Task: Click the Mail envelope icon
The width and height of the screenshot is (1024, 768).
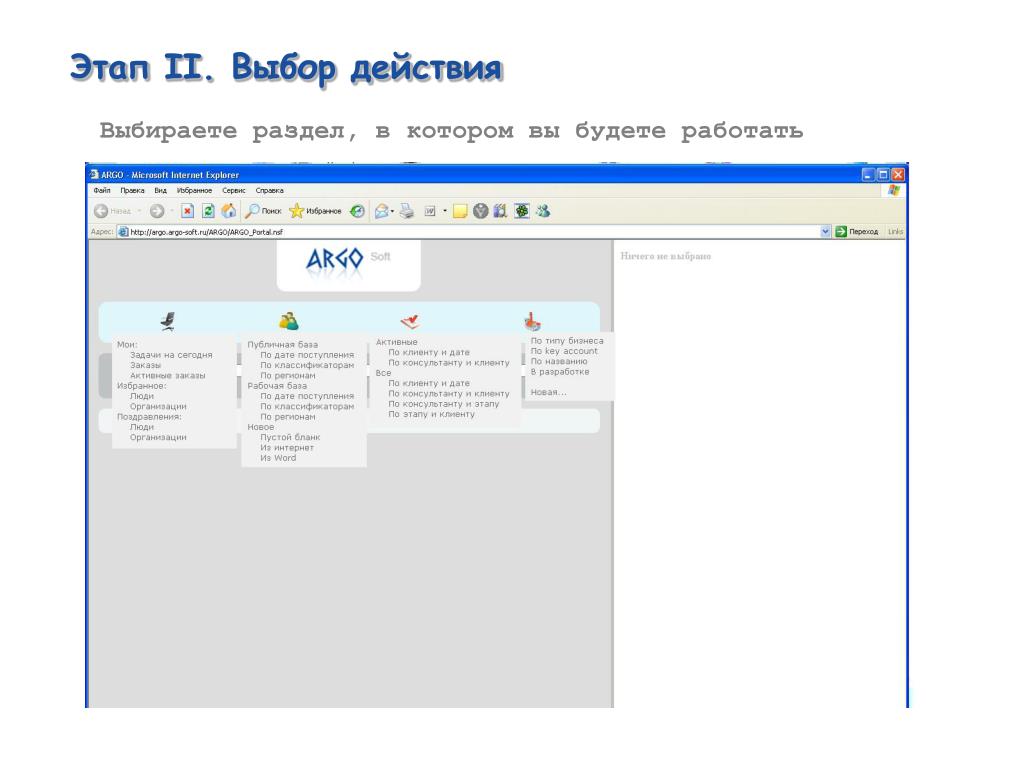Action: (x=381, y=211)
